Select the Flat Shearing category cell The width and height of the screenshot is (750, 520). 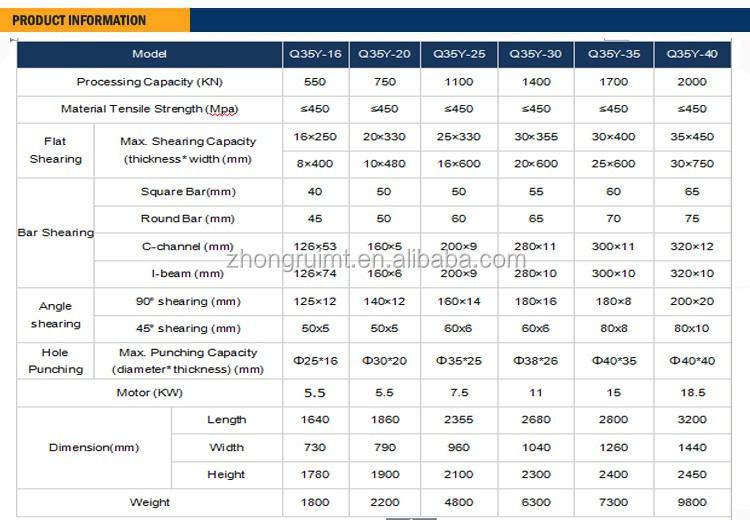pos(56,151)
